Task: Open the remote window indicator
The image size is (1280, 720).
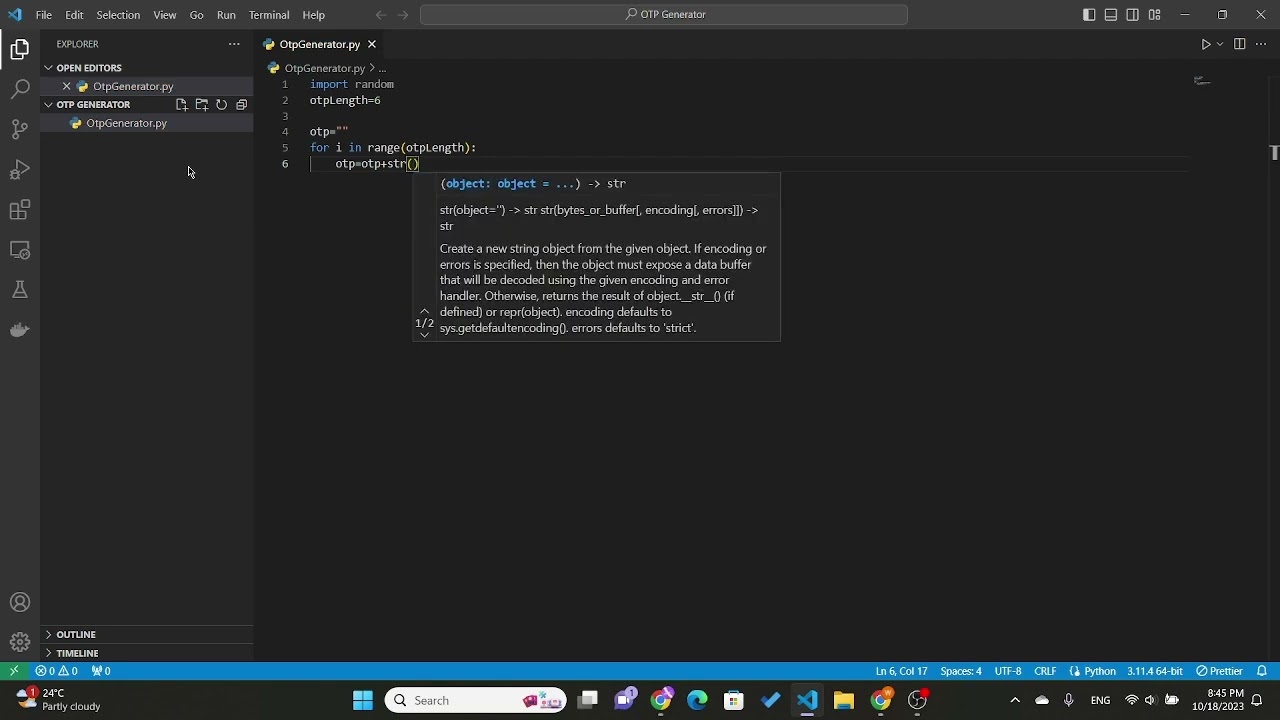Action: [x=14, y=671]
